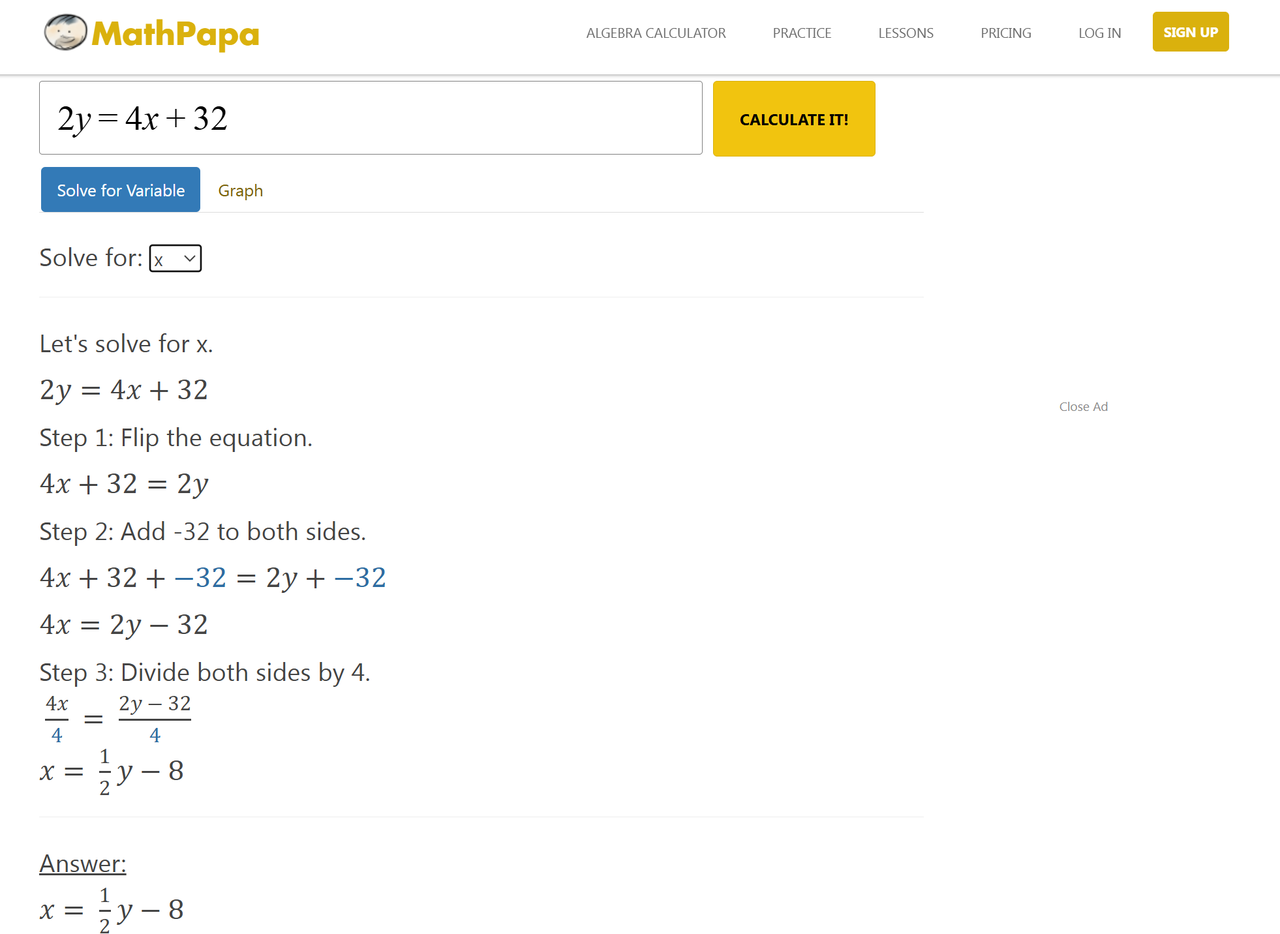Select the Solve for Variable tab
The image size is (1280, 934).
click(x=121, y=190)
